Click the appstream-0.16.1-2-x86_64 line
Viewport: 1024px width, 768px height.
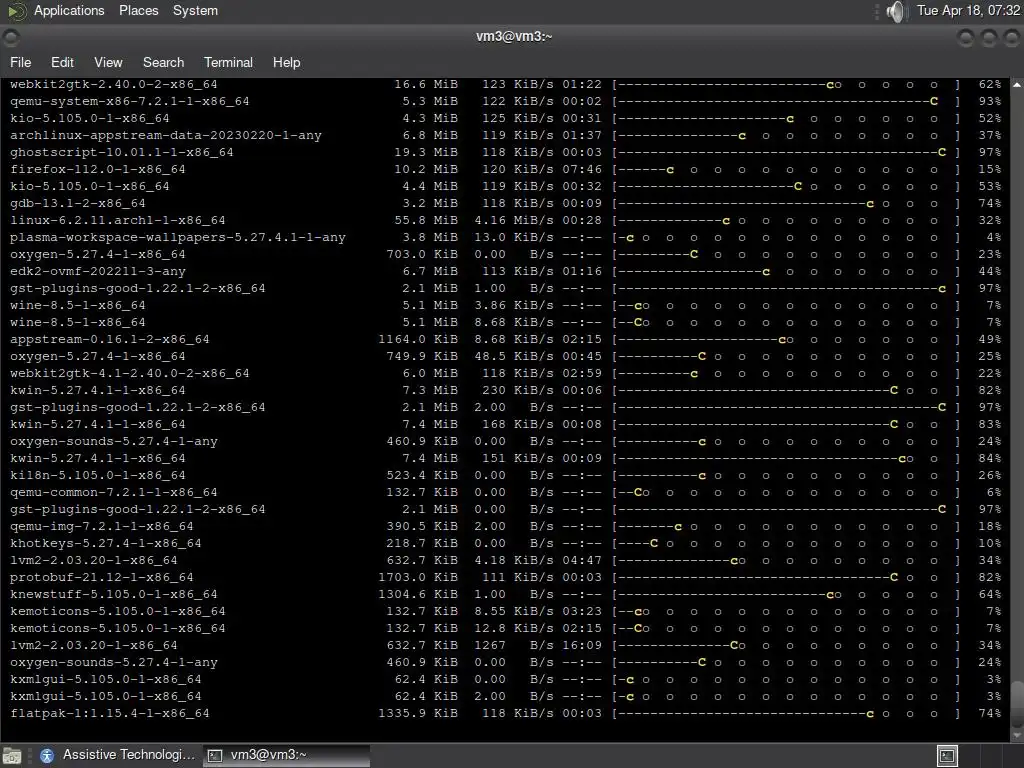point(505,339)
